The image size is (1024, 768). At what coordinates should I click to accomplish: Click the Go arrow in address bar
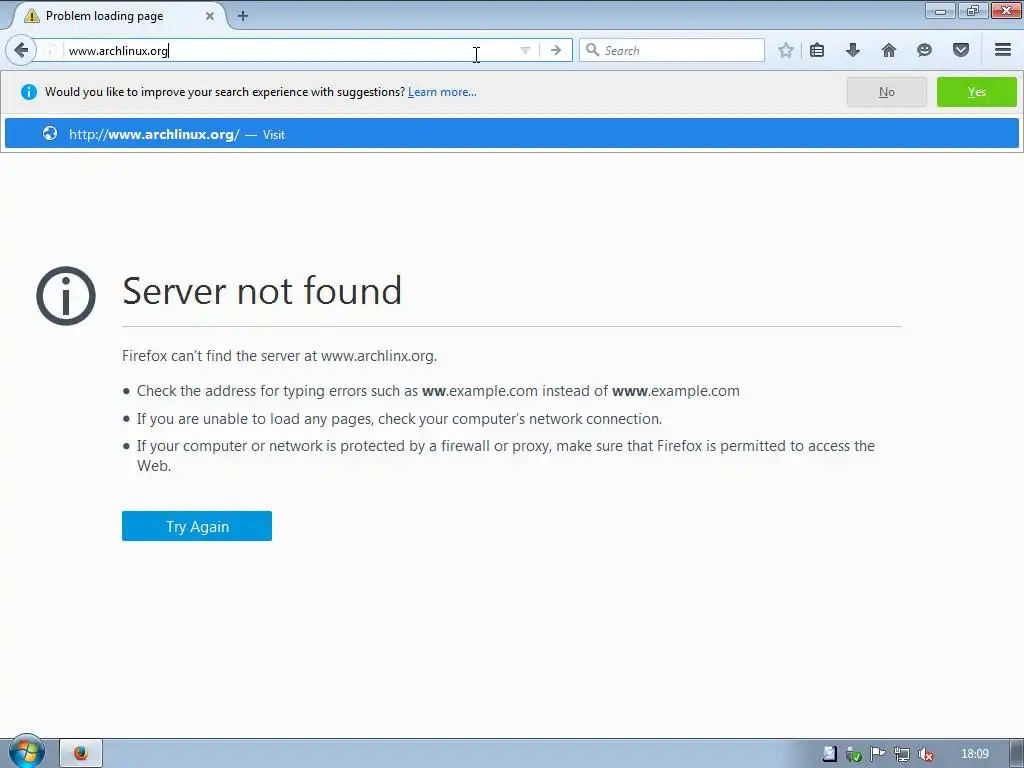556,50
